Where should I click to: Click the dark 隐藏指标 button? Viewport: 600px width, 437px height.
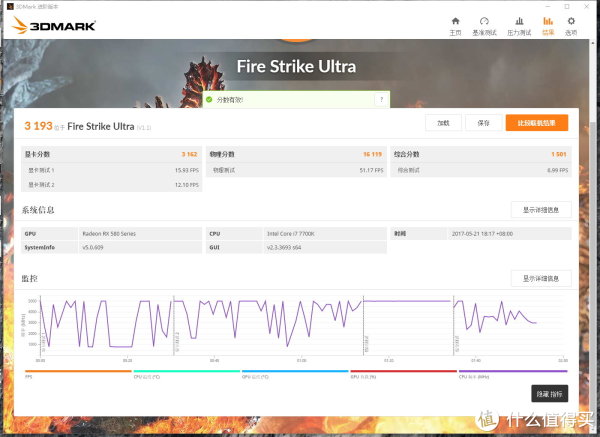pyautogui.click(x=549, y=394)
